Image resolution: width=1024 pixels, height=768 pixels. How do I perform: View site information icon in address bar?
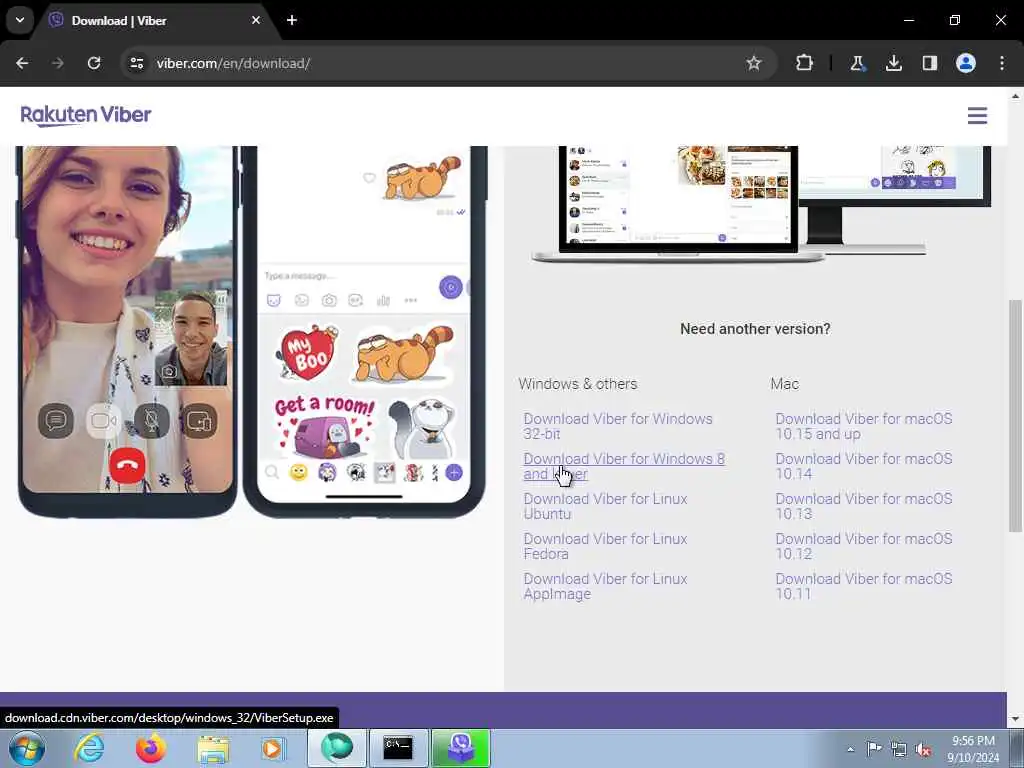coord(136,63)
